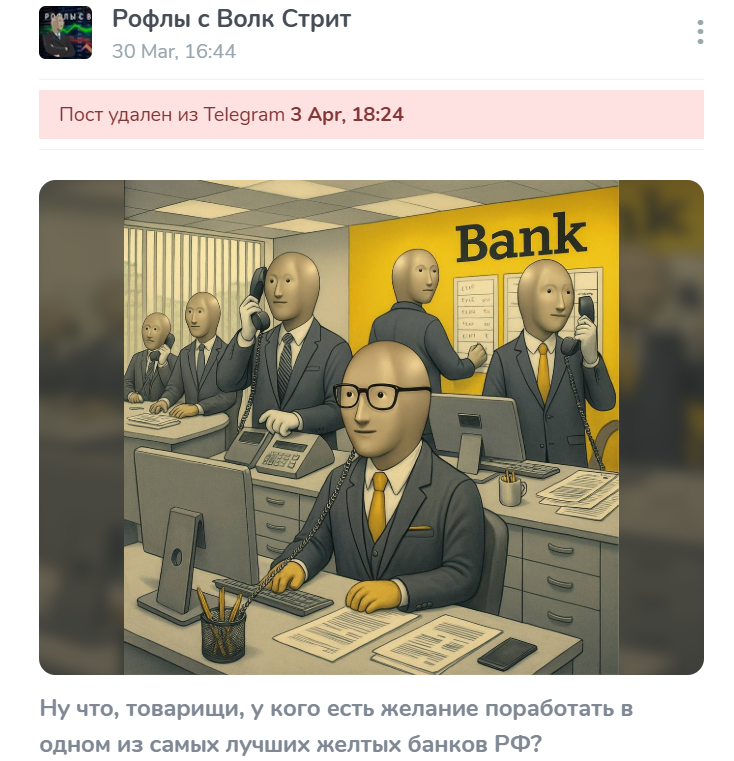Click the black wallet on the desk
The width and height of the screenshot is (734, 761).
point(507,654)
